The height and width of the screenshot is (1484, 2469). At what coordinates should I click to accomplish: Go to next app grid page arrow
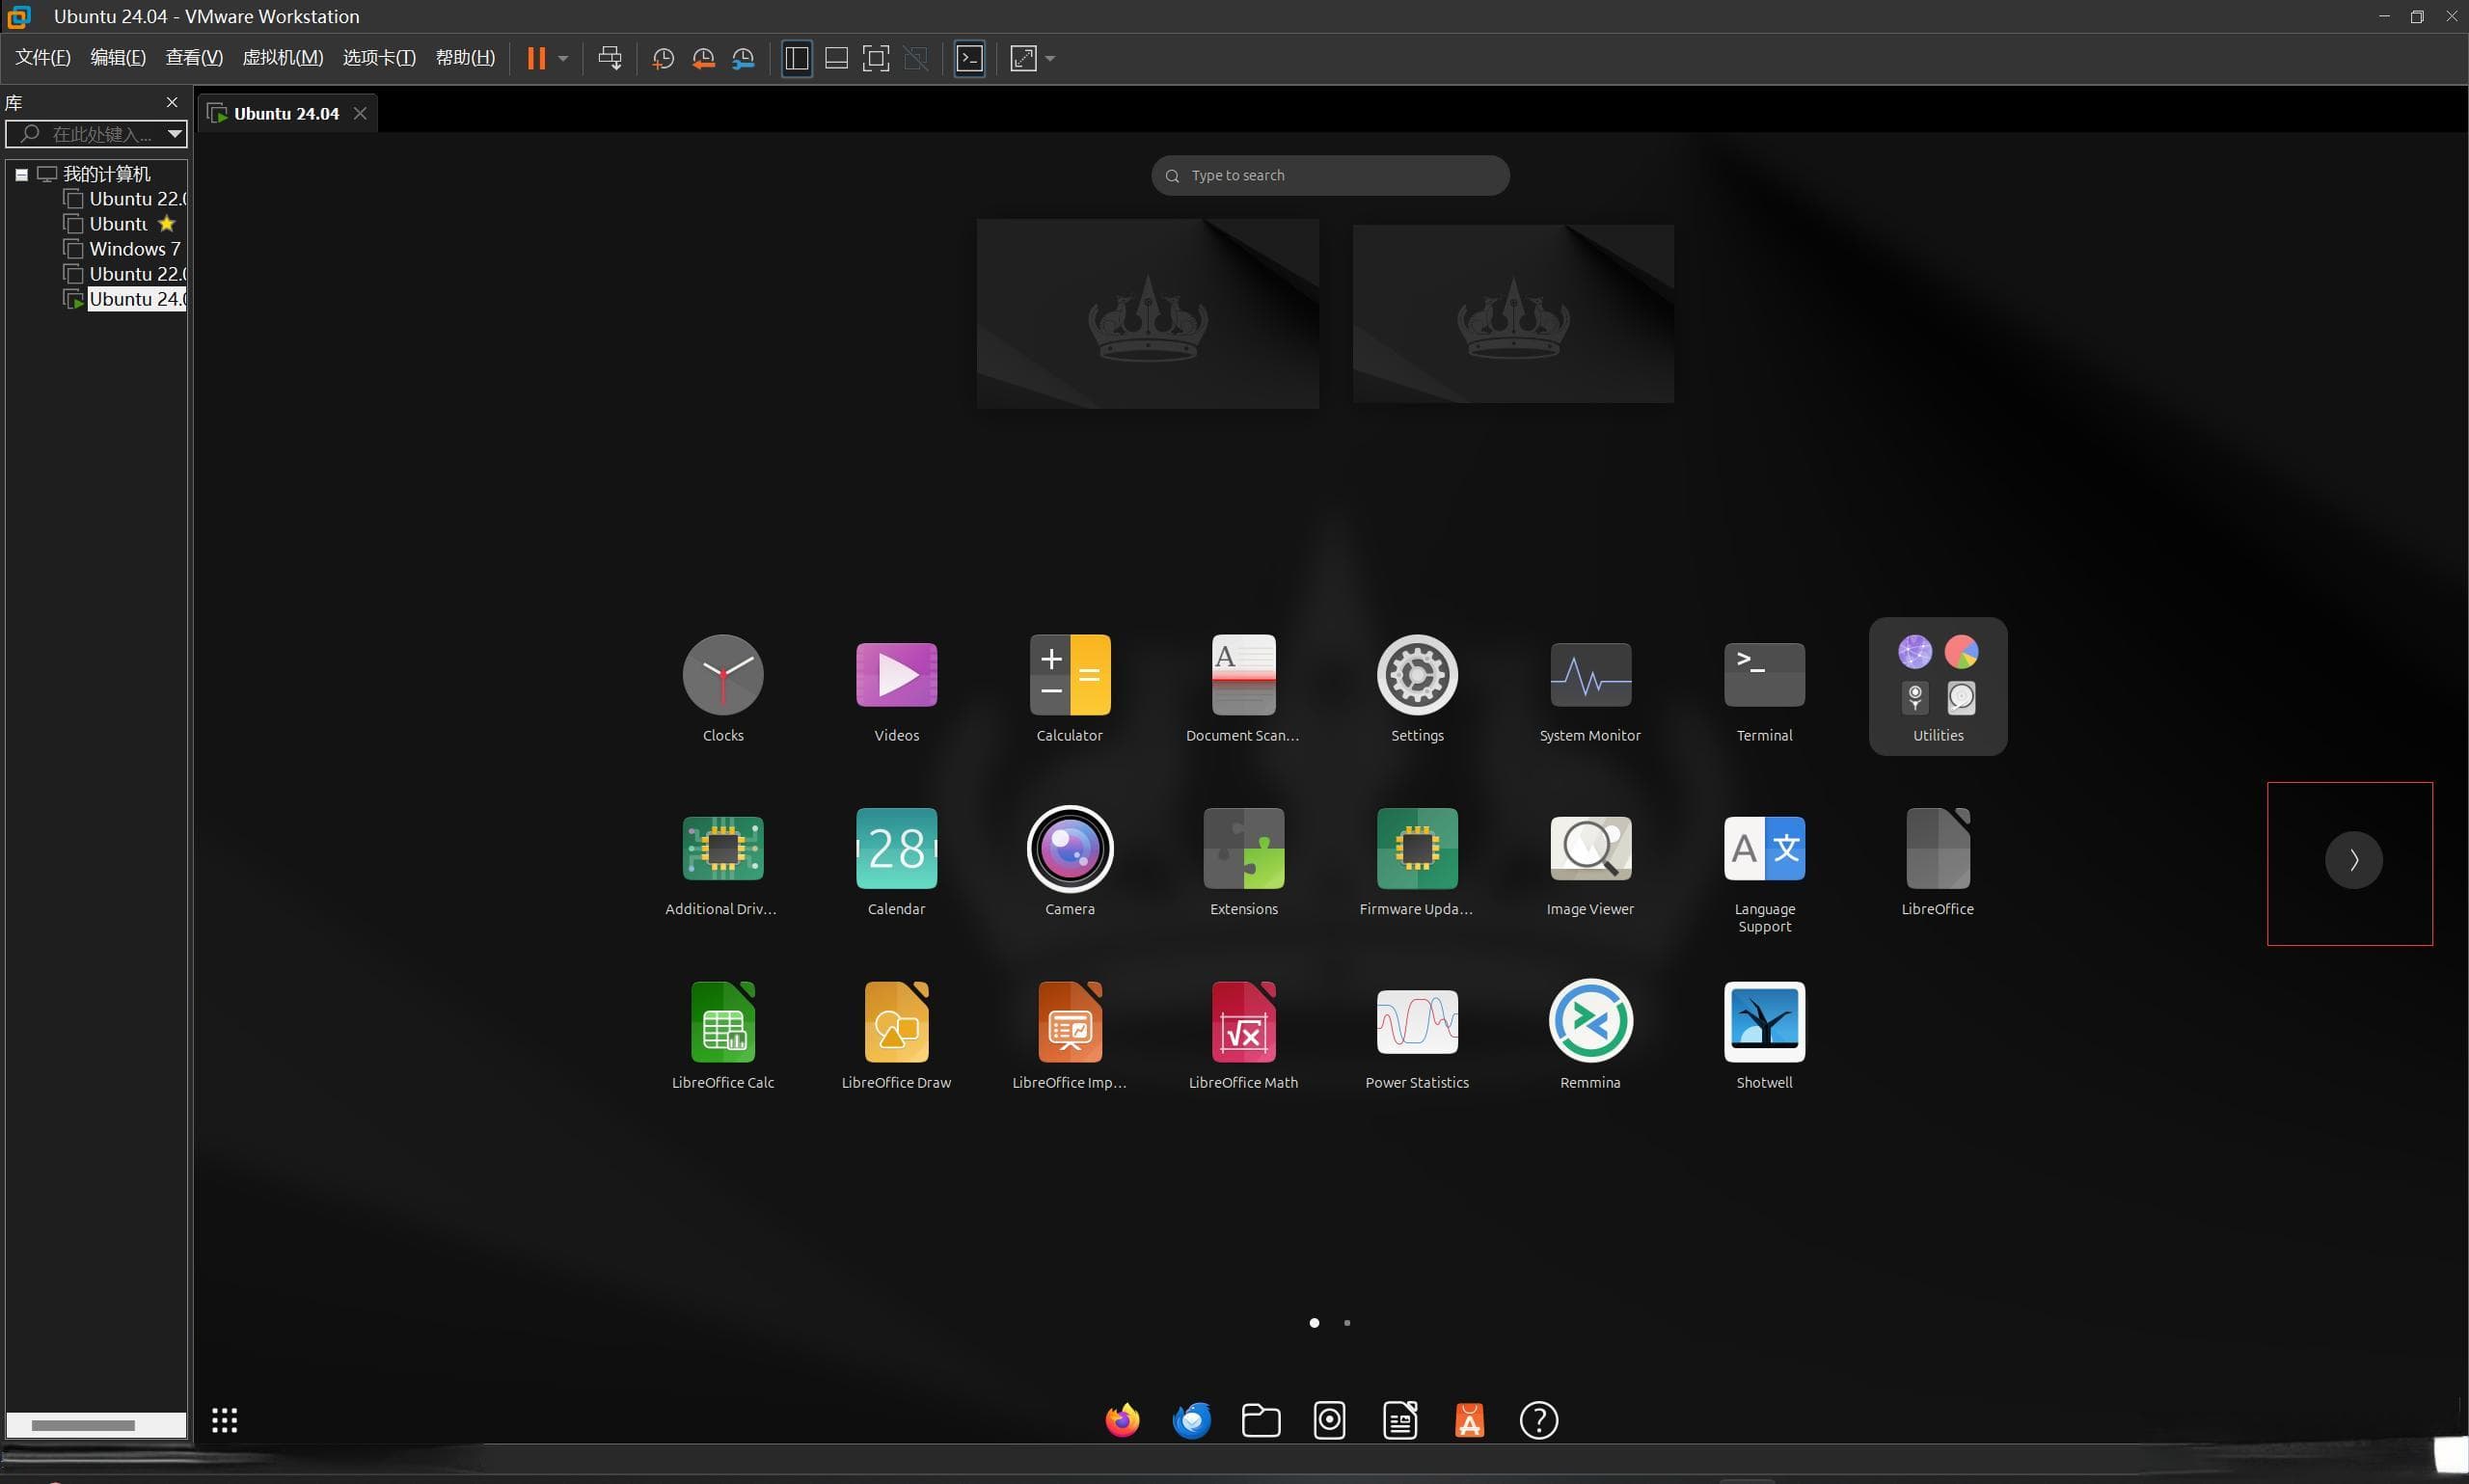click(2353, 859)
